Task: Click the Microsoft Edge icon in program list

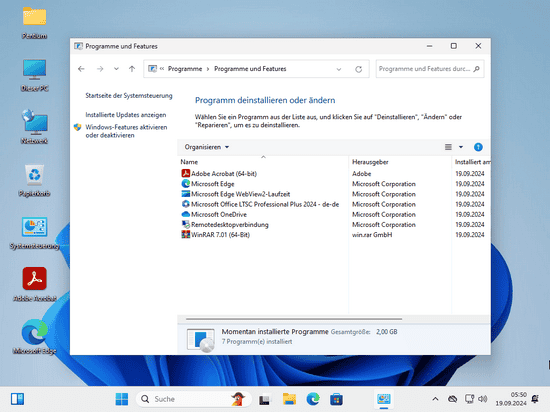Action: pyautogui.click(x=186, y=183)
